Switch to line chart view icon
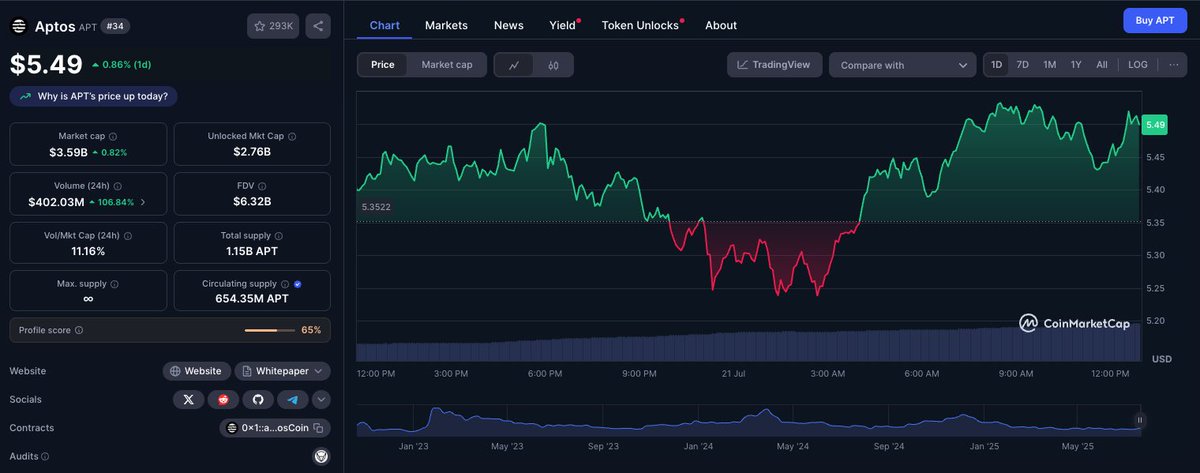 point(514,65)
